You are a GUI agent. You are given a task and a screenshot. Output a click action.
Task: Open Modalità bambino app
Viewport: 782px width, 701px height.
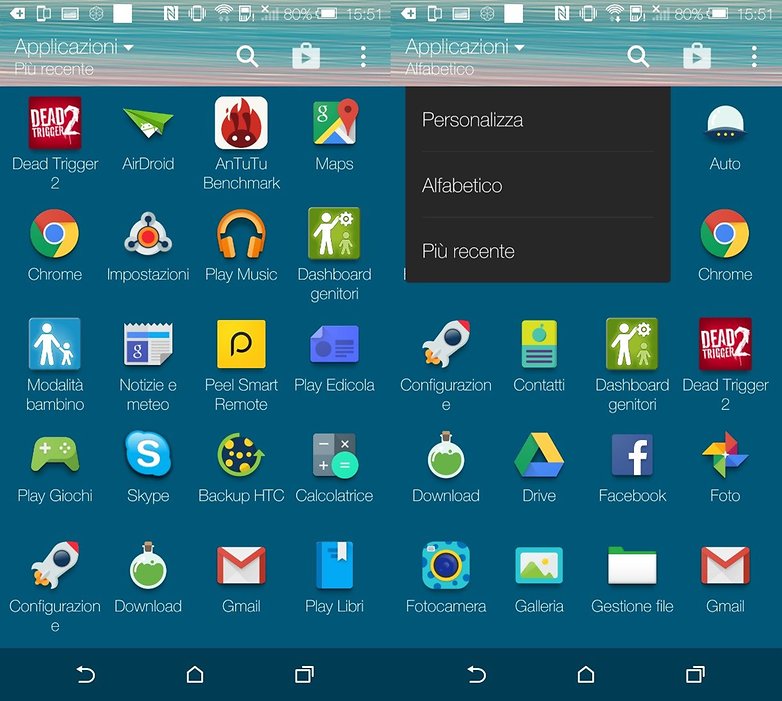(54, 344)
